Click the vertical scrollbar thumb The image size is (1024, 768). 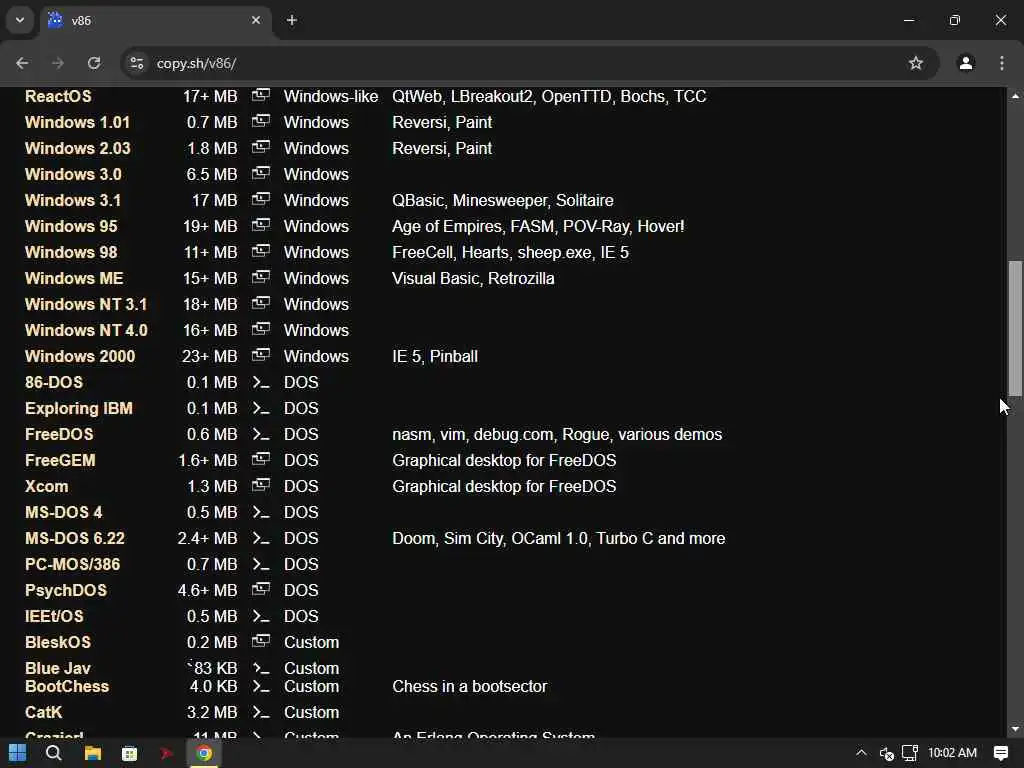coord(1015,328)
